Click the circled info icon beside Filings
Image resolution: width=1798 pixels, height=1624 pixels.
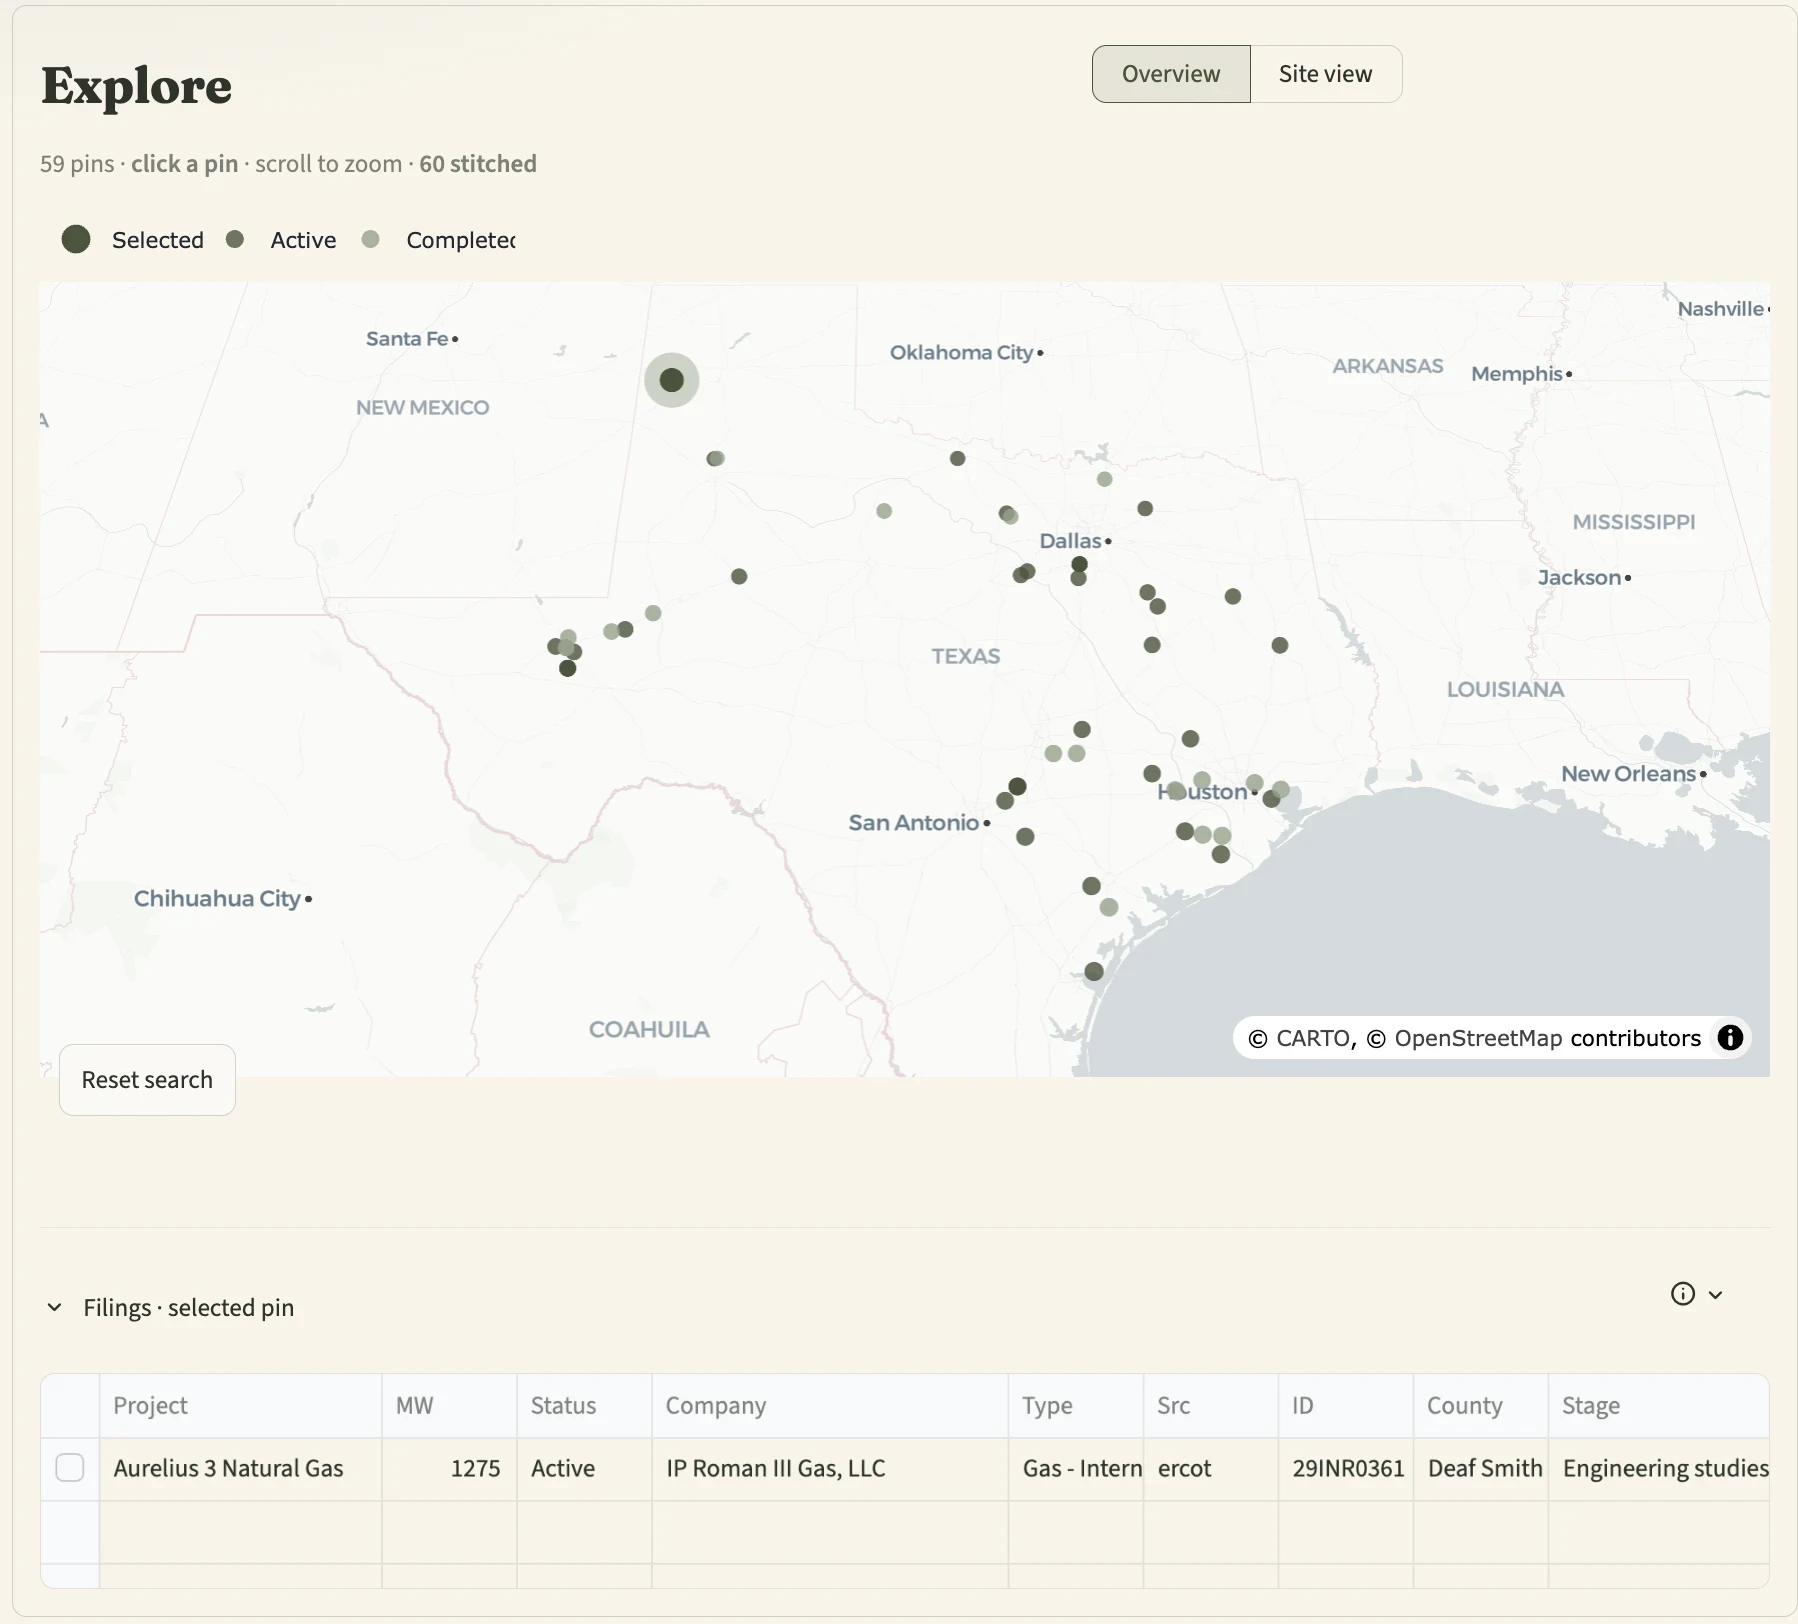point(1683,1294)
